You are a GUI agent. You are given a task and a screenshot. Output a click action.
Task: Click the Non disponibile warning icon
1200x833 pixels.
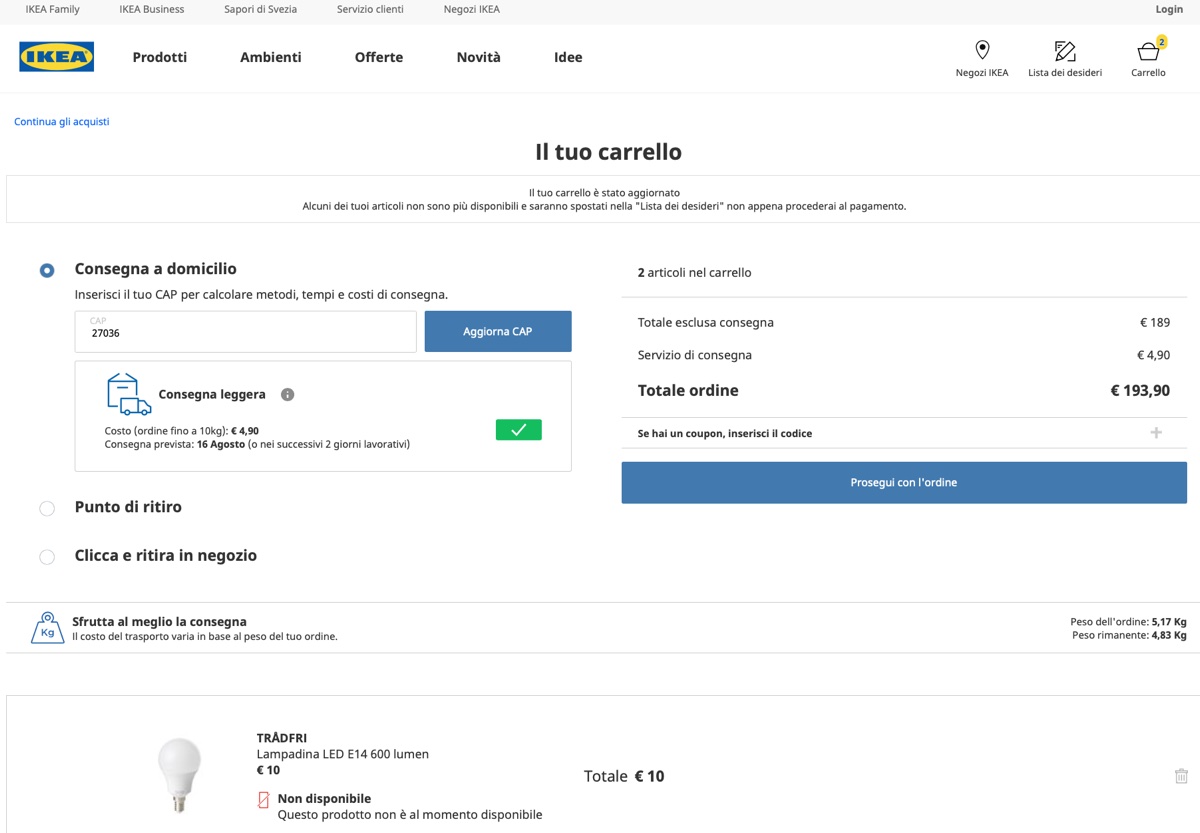264,799
